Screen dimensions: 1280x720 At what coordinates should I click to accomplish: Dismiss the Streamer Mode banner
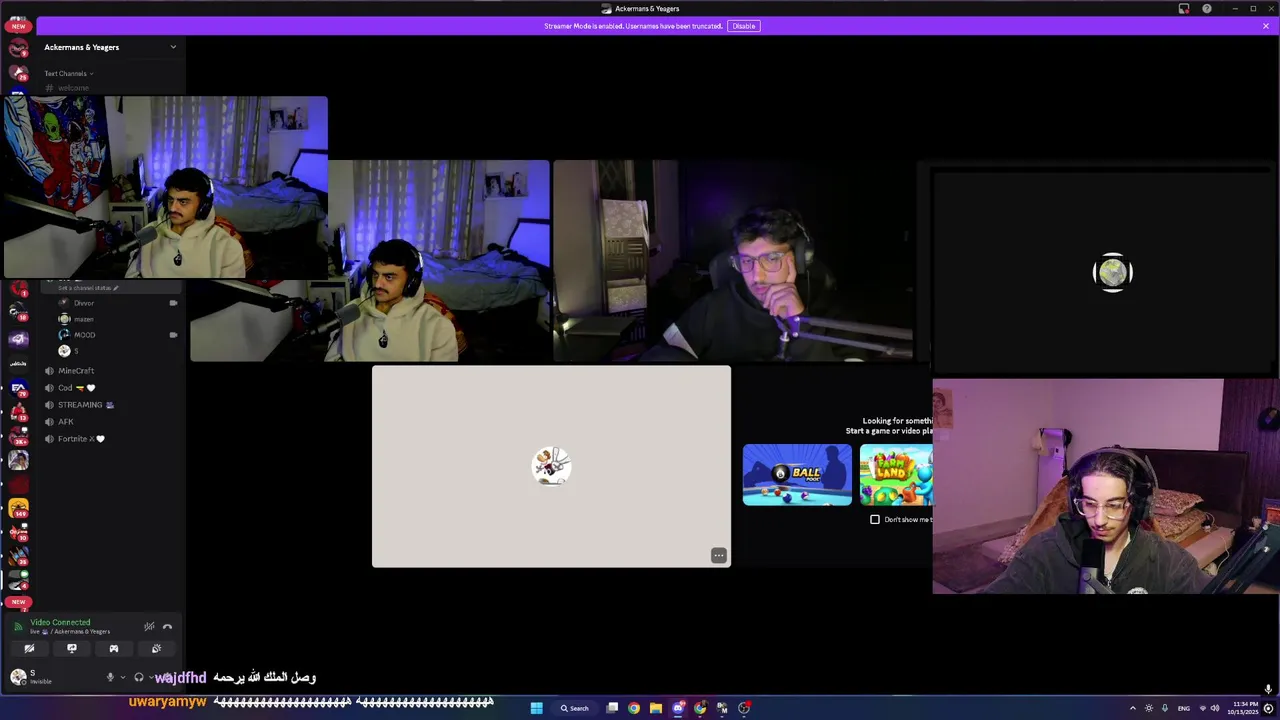[x=1265, y=26]
